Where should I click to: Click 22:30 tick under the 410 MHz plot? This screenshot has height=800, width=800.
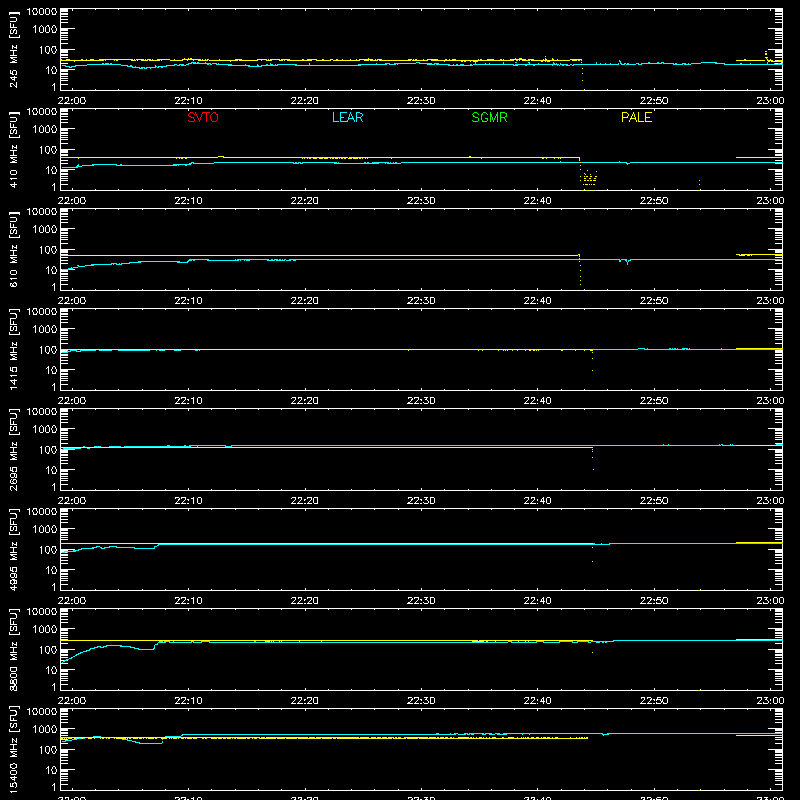click(x=421, y=201)
